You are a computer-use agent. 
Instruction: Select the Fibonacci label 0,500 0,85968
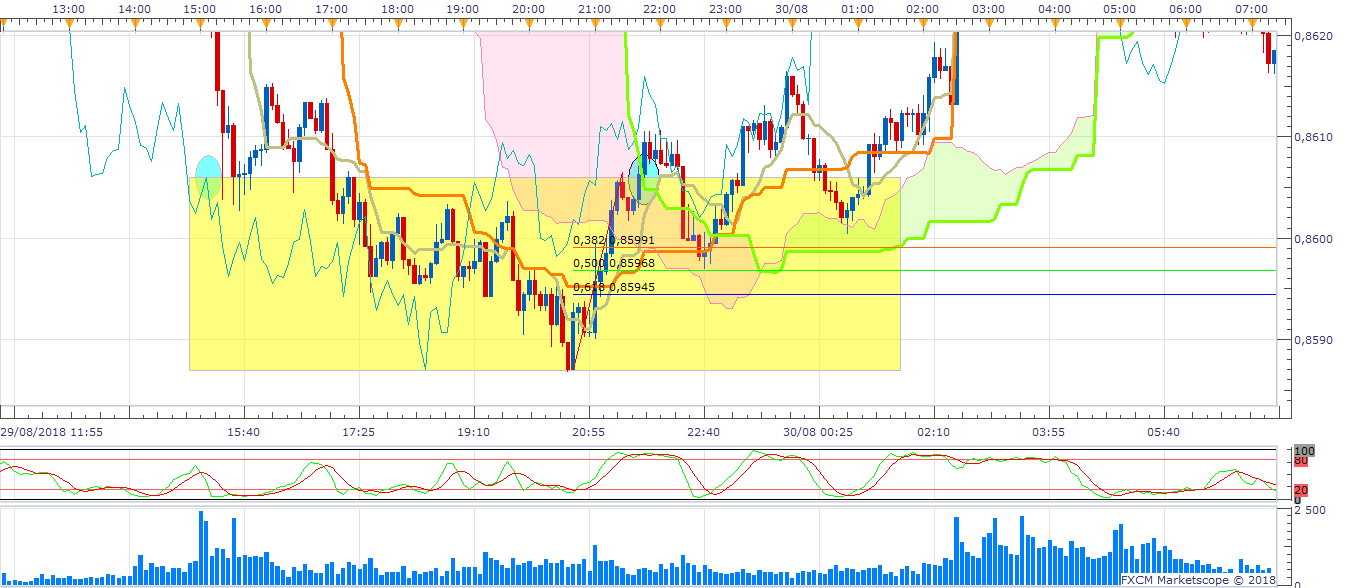tap(614, 263)
